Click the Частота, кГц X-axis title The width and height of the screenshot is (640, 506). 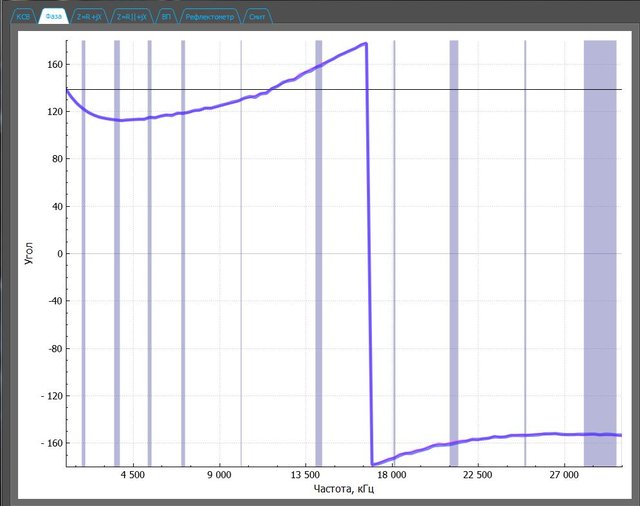[x=343, y=489]
